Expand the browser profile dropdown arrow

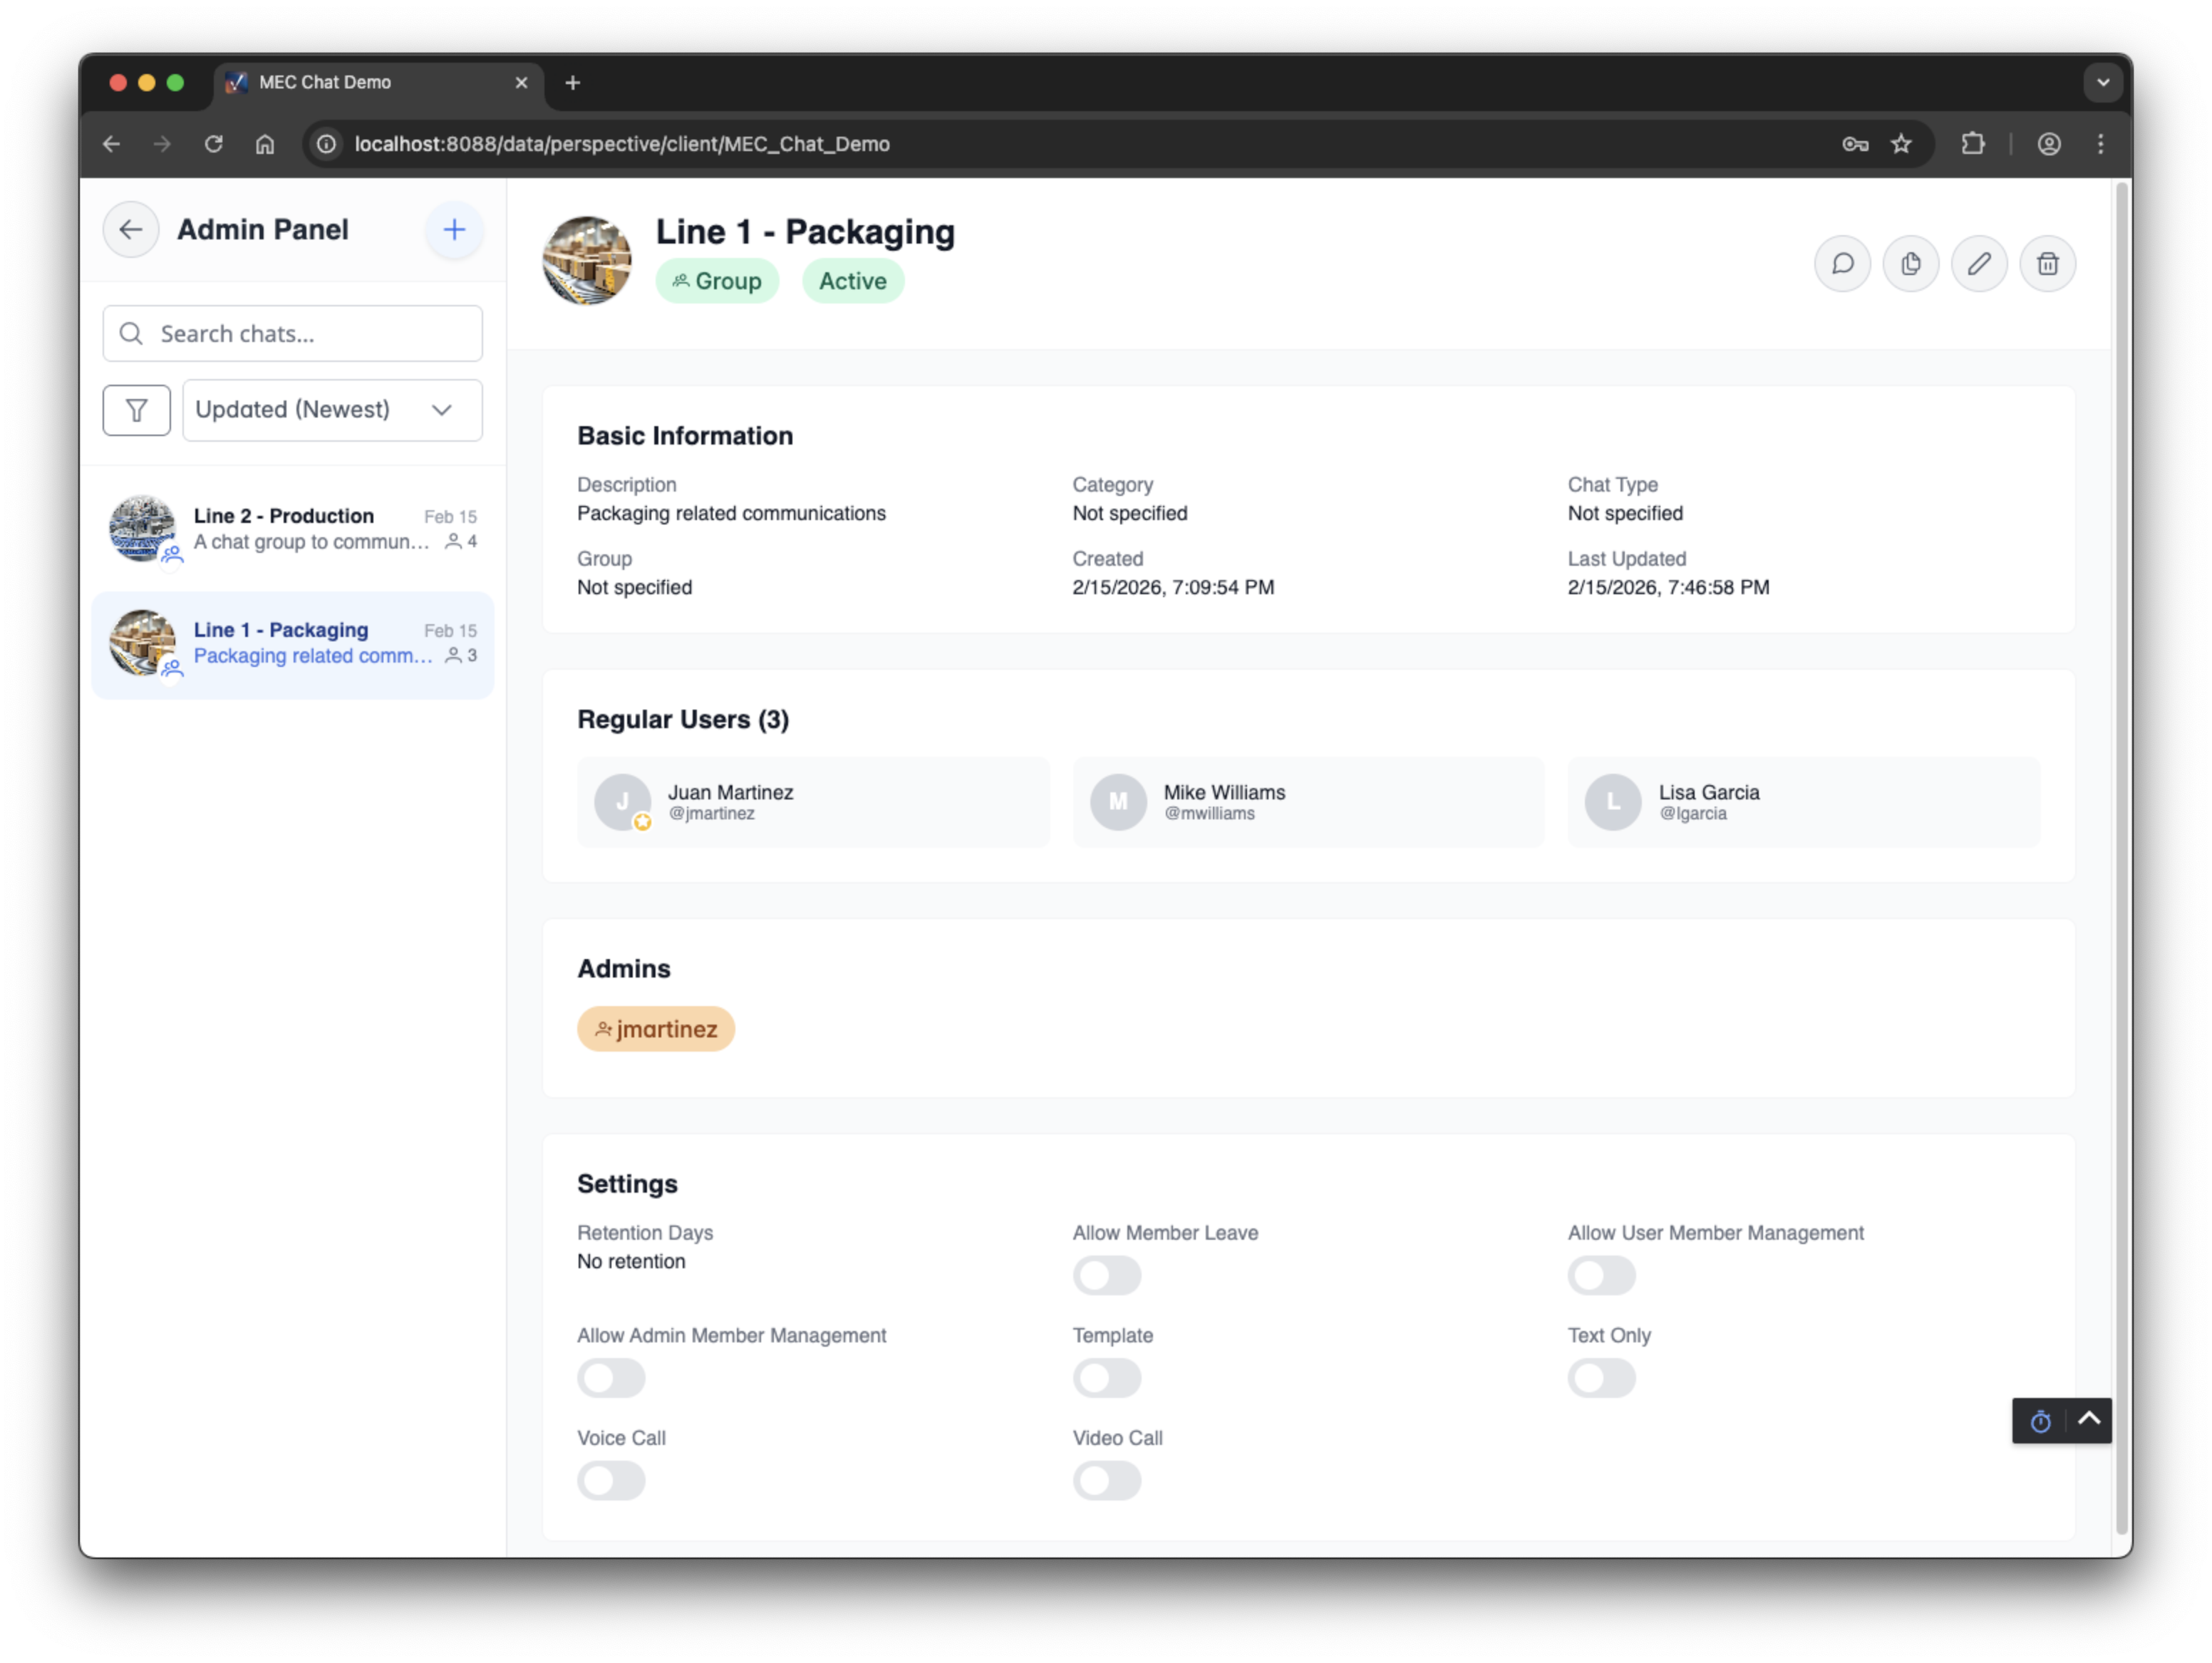pos(2103,83)
